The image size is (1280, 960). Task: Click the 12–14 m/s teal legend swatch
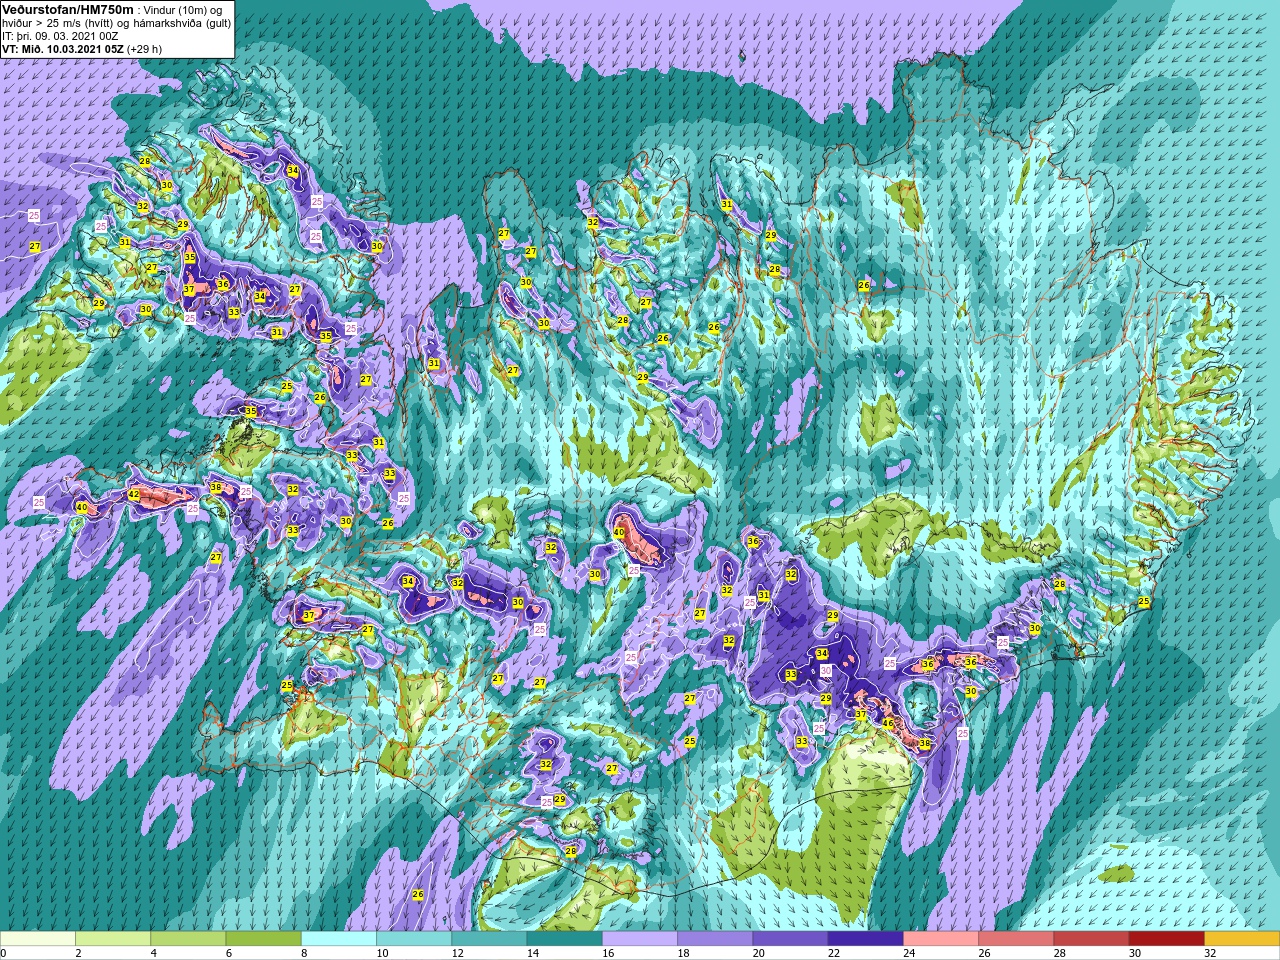tap(489, 939)
